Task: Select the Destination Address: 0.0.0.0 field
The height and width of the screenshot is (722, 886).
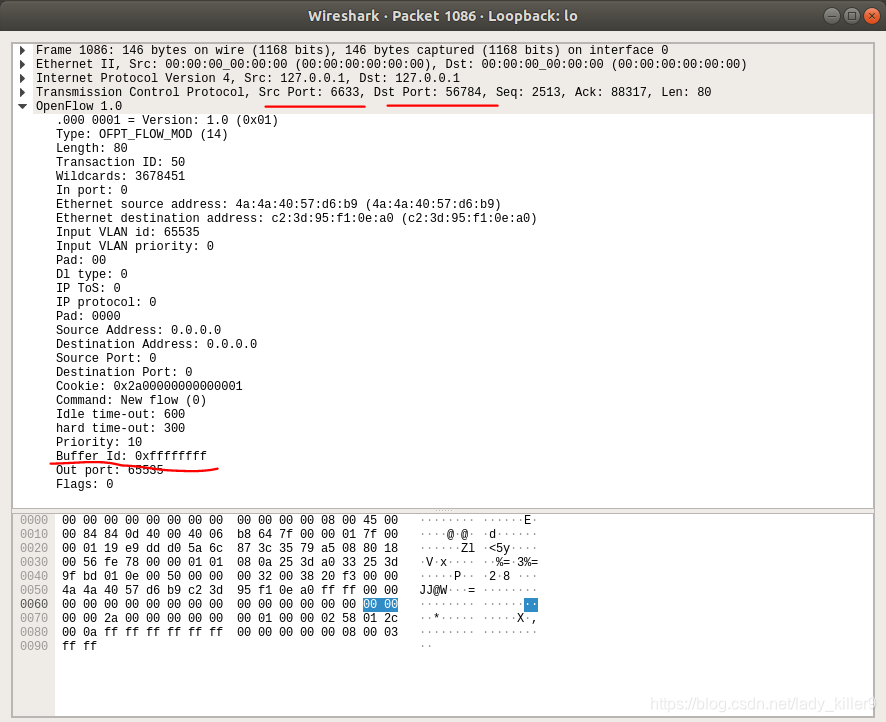Action: [157, 344]
